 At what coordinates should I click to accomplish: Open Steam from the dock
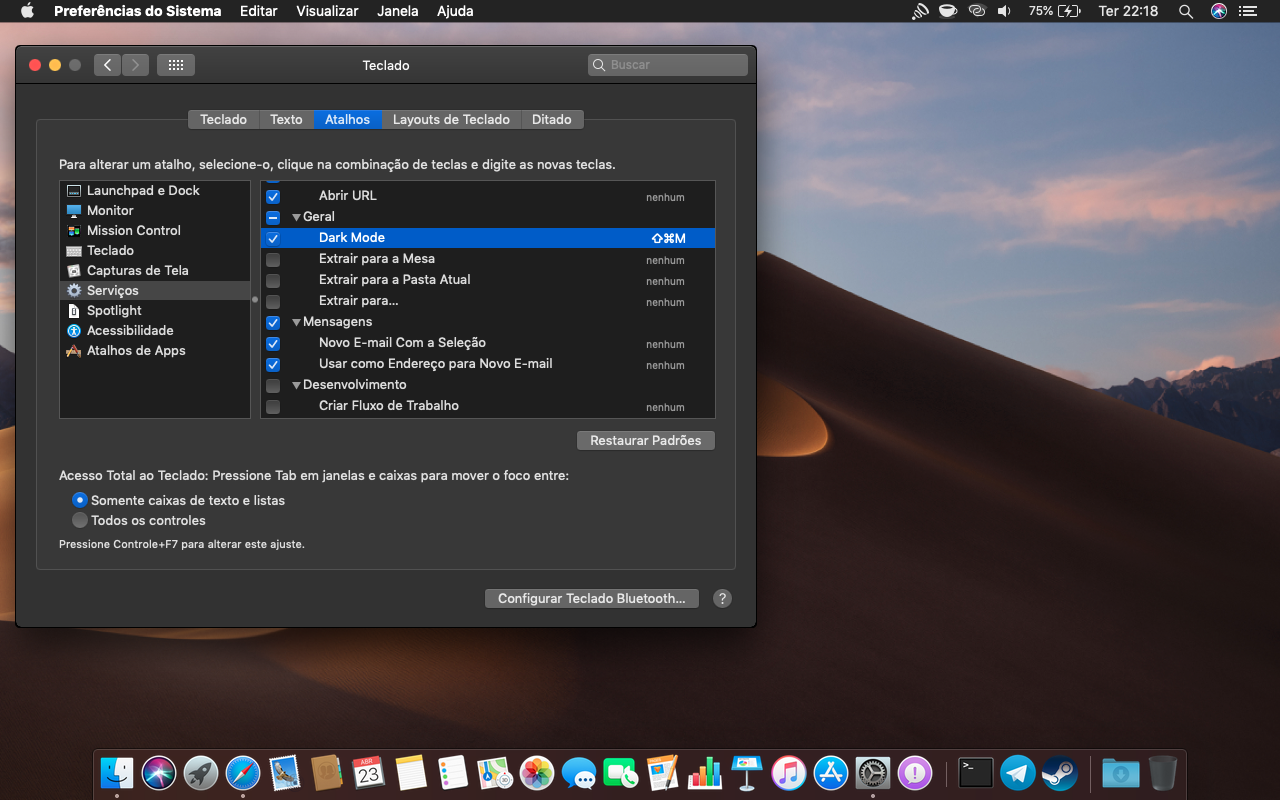[x=1060, y=772]
